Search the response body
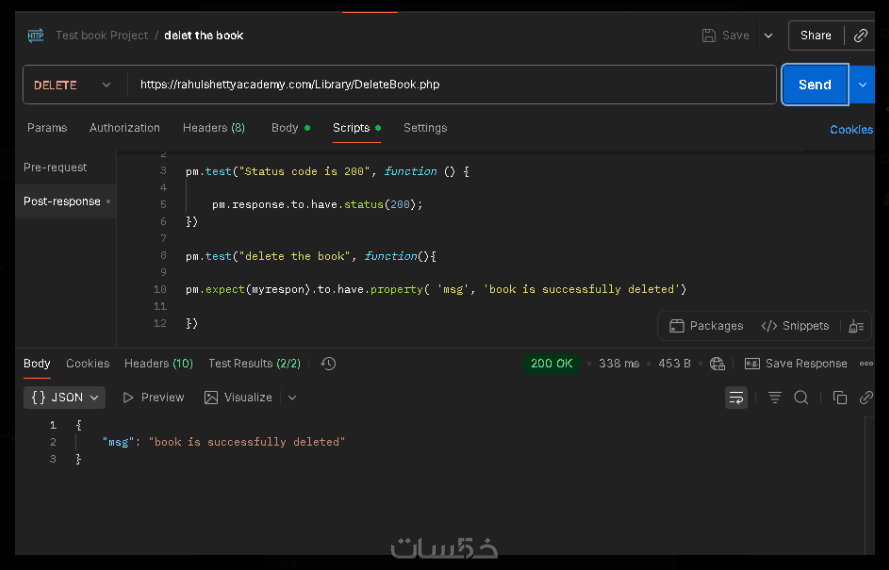The width and height of the screenshot is (889, 570). point(801,398)
